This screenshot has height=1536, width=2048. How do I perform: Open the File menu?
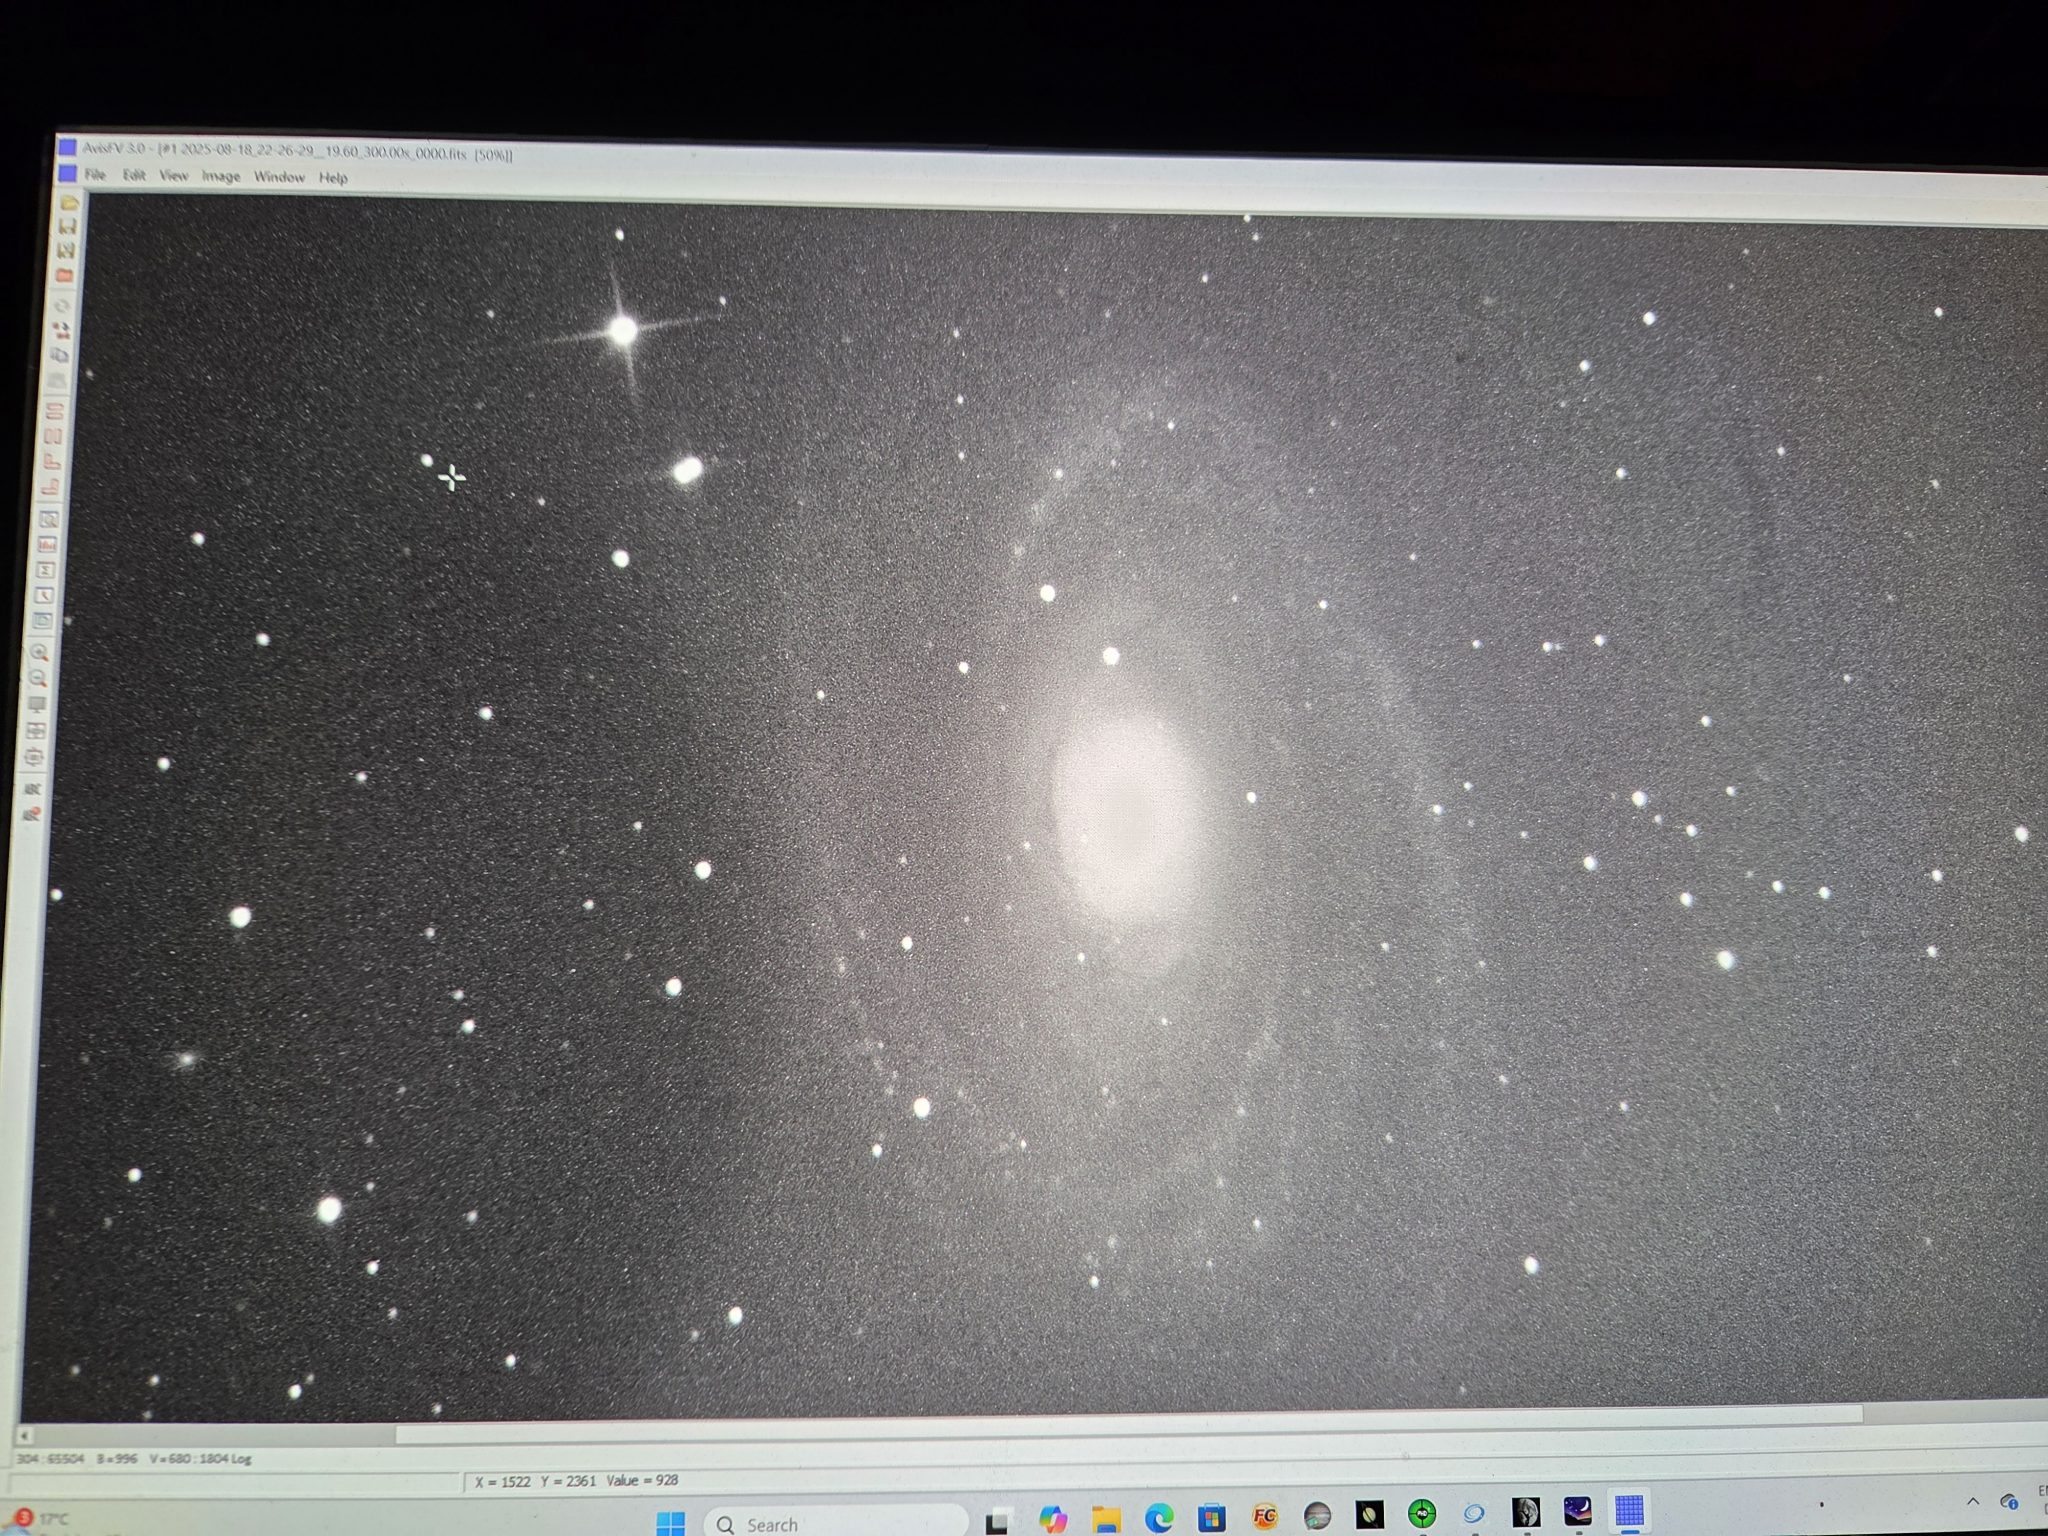95,174
